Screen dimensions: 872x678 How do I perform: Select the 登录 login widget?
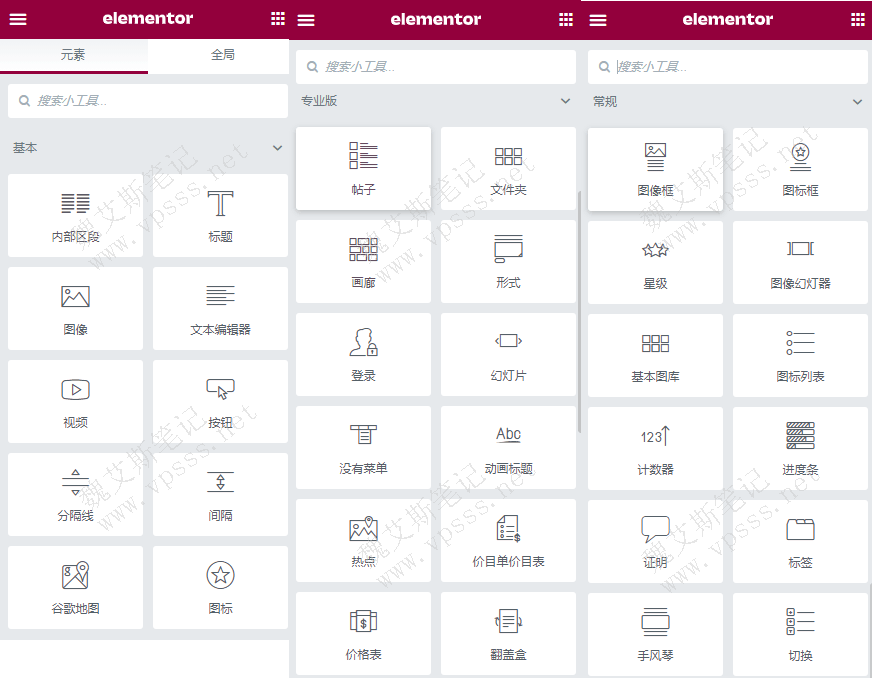click(363, 354)
